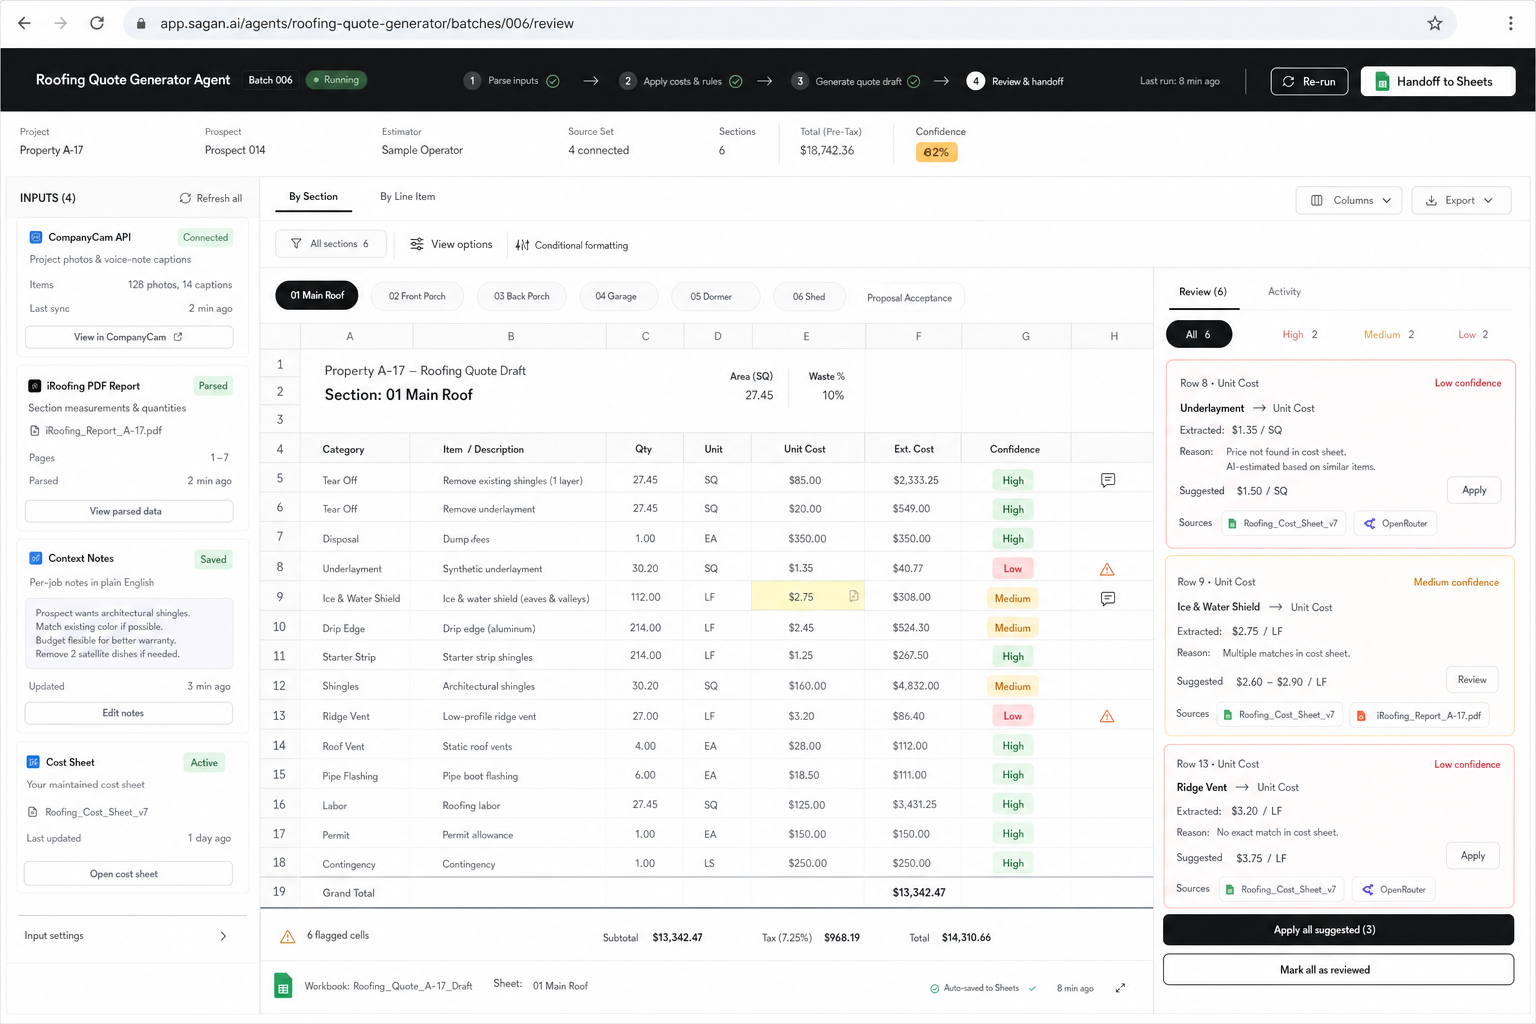Reload the browser page
Viewport: 1536px width, 1024px height.
97,23
